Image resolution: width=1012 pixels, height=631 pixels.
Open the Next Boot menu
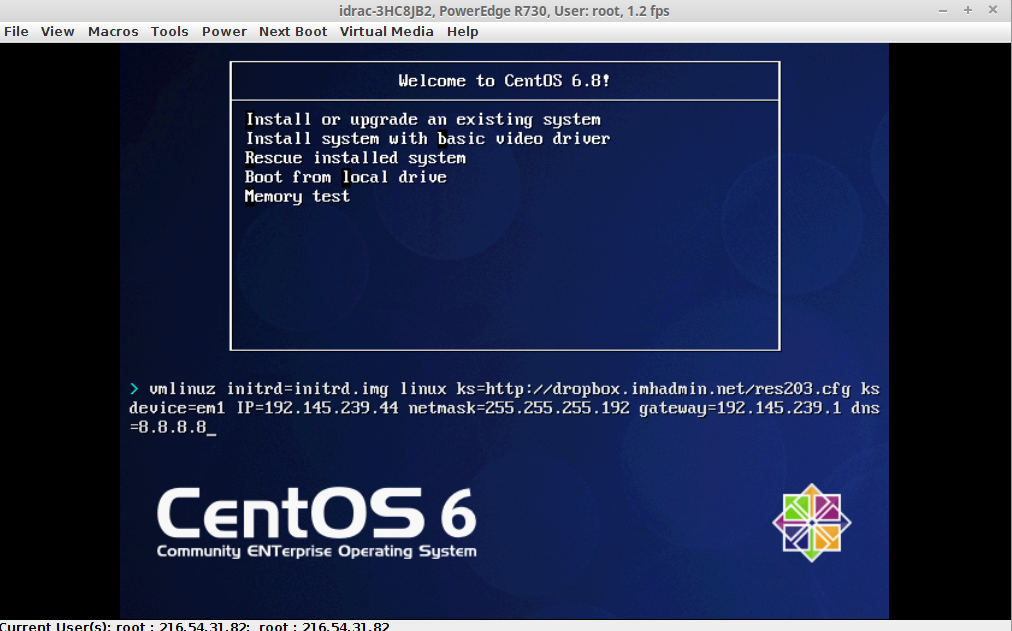click(293, 31)
